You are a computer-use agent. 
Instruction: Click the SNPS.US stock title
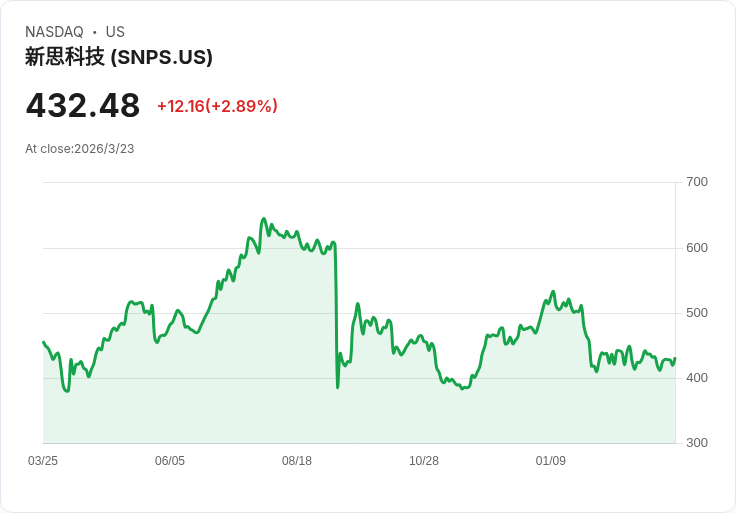(x=119, y=57)
